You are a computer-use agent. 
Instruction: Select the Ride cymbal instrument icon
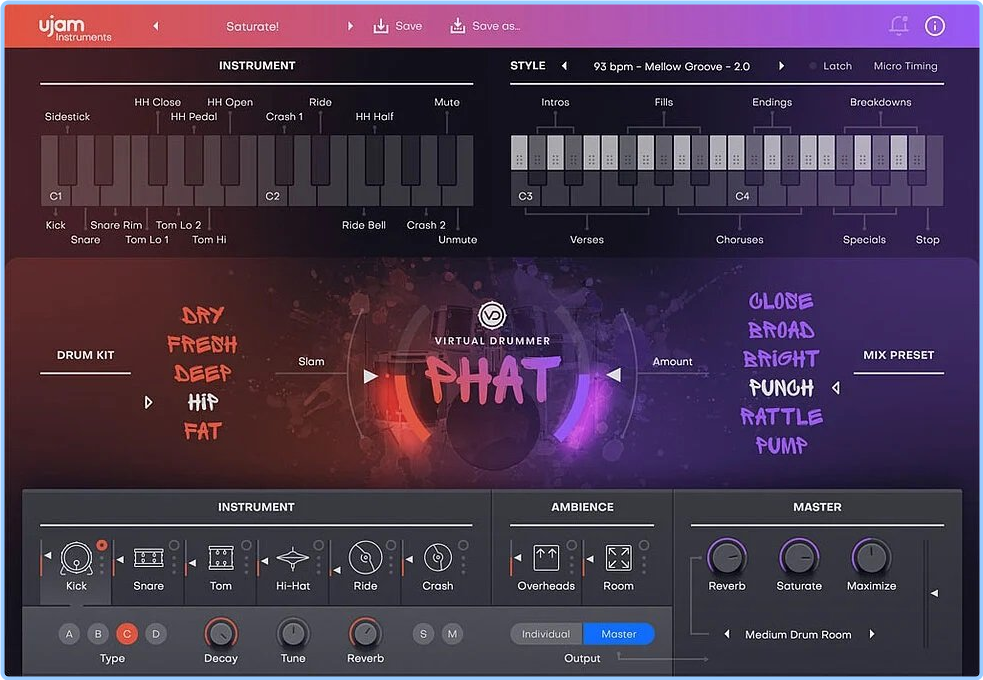(x=365, y=557)
